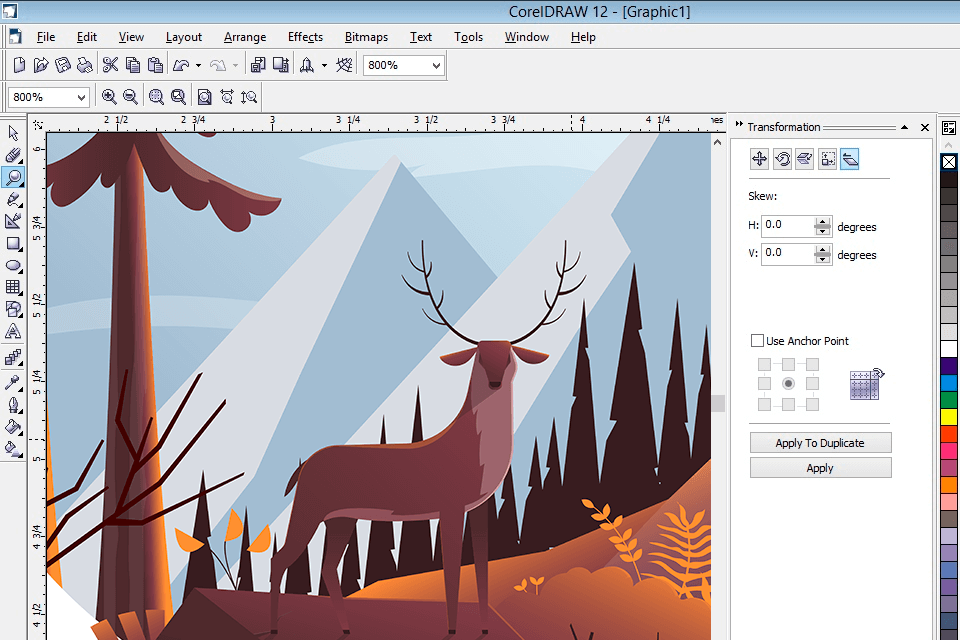Viewport: 960px width, 640px height.
Task: Select the Zoom In tool on toolbar
Action: click(109, 96)
